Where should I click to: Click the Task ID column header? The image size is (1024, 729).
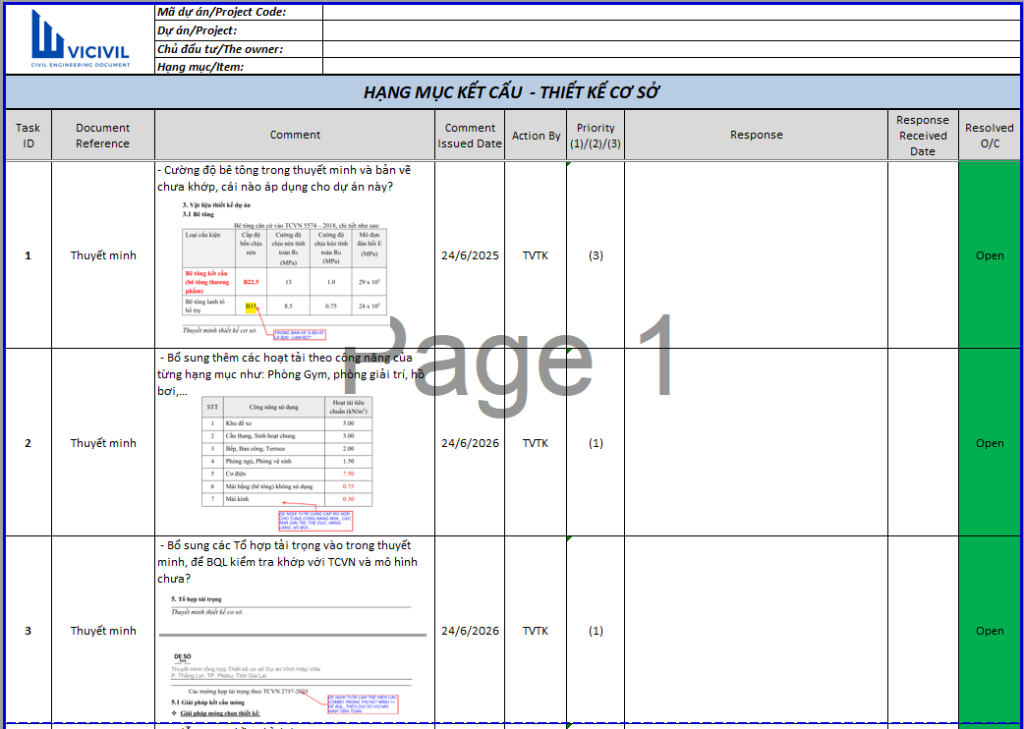pos(28,135)
